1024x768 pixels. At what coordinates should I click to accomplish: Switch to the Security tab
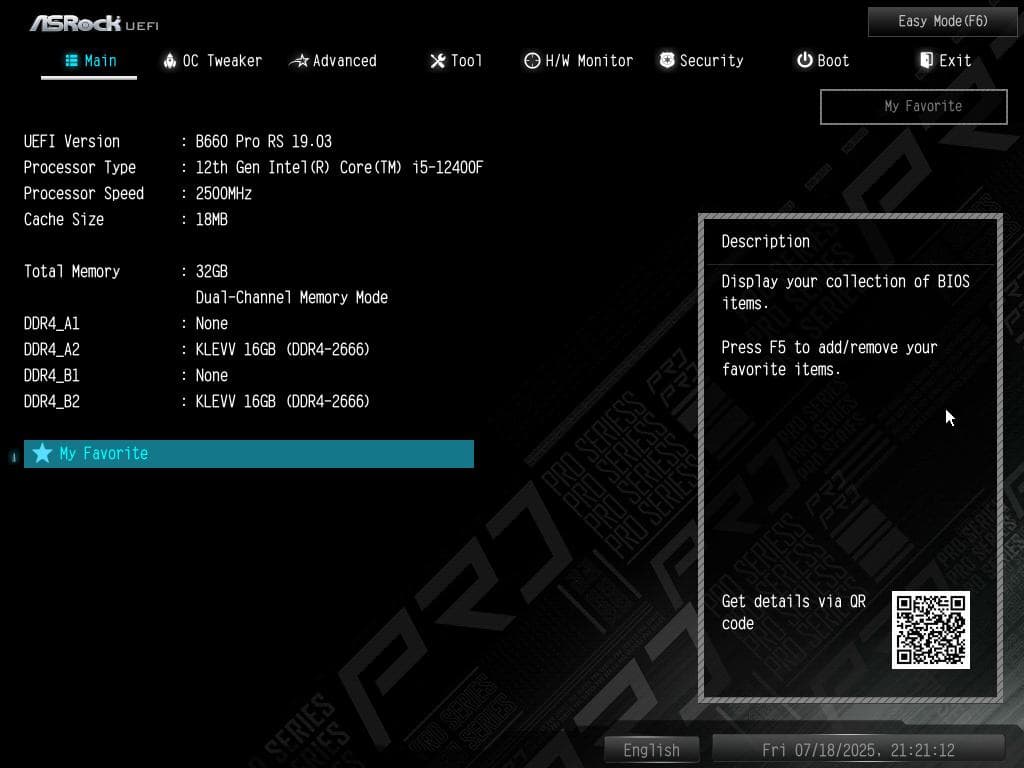point(702,60)
